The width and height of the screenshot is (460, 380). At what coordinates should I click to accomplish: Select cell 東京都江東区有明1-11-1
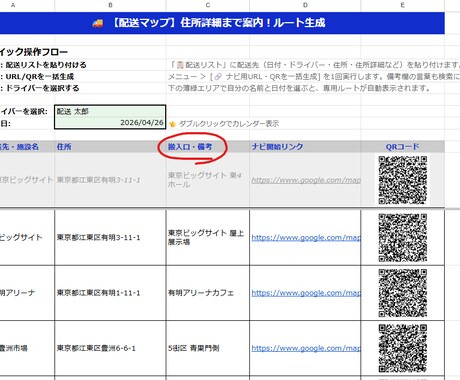pos(110,293)
